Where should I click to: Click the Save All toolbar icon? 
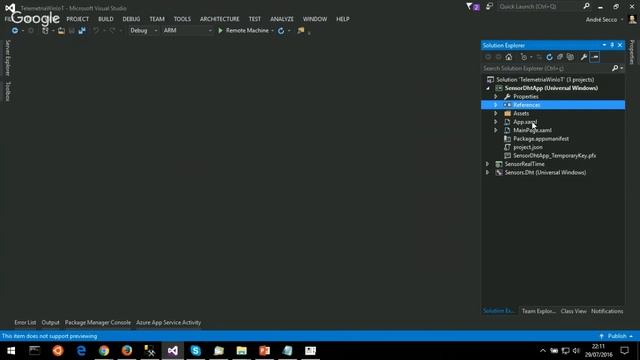tap(82, 31)
